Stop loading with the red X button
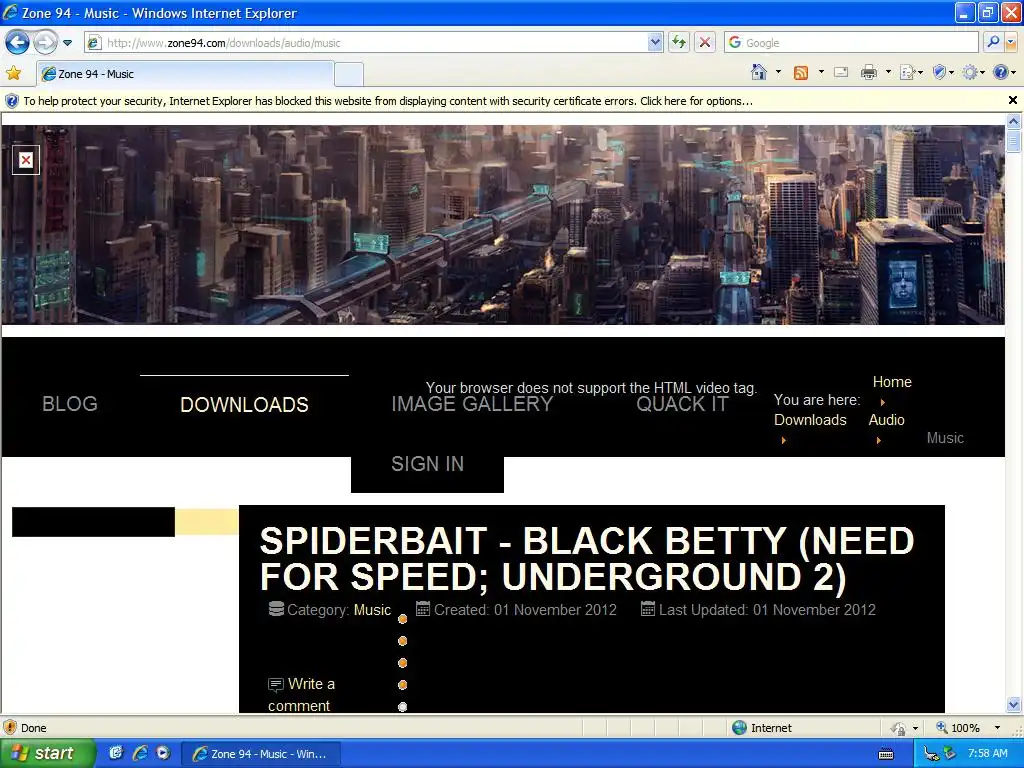This screenshot has width=1024, height=768. (x=705, y=43)
